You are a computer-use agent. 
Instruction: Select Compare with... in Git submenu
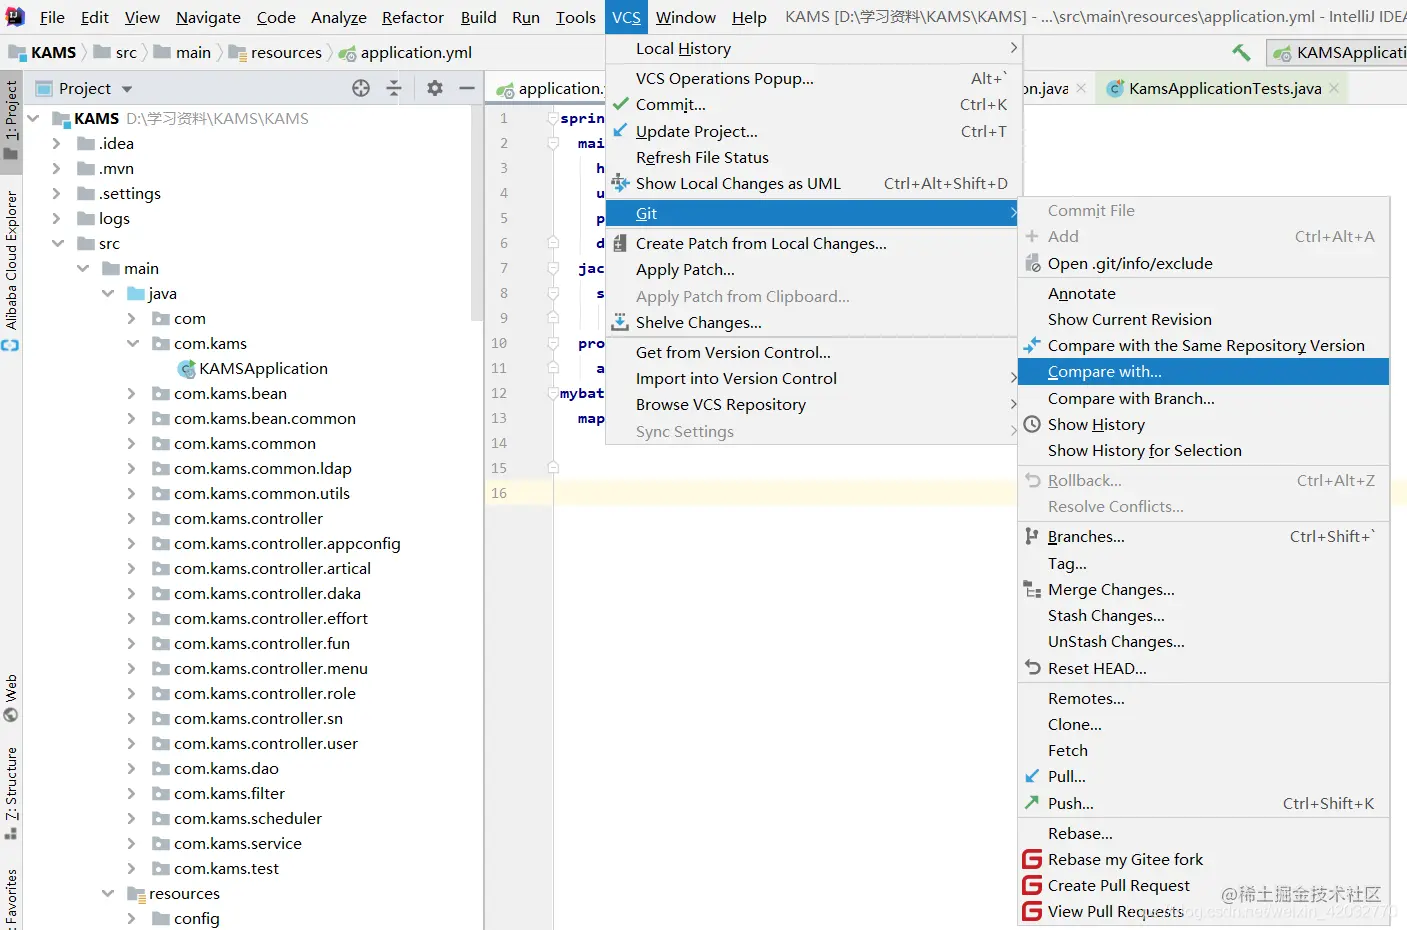[x=1204, y=372]
